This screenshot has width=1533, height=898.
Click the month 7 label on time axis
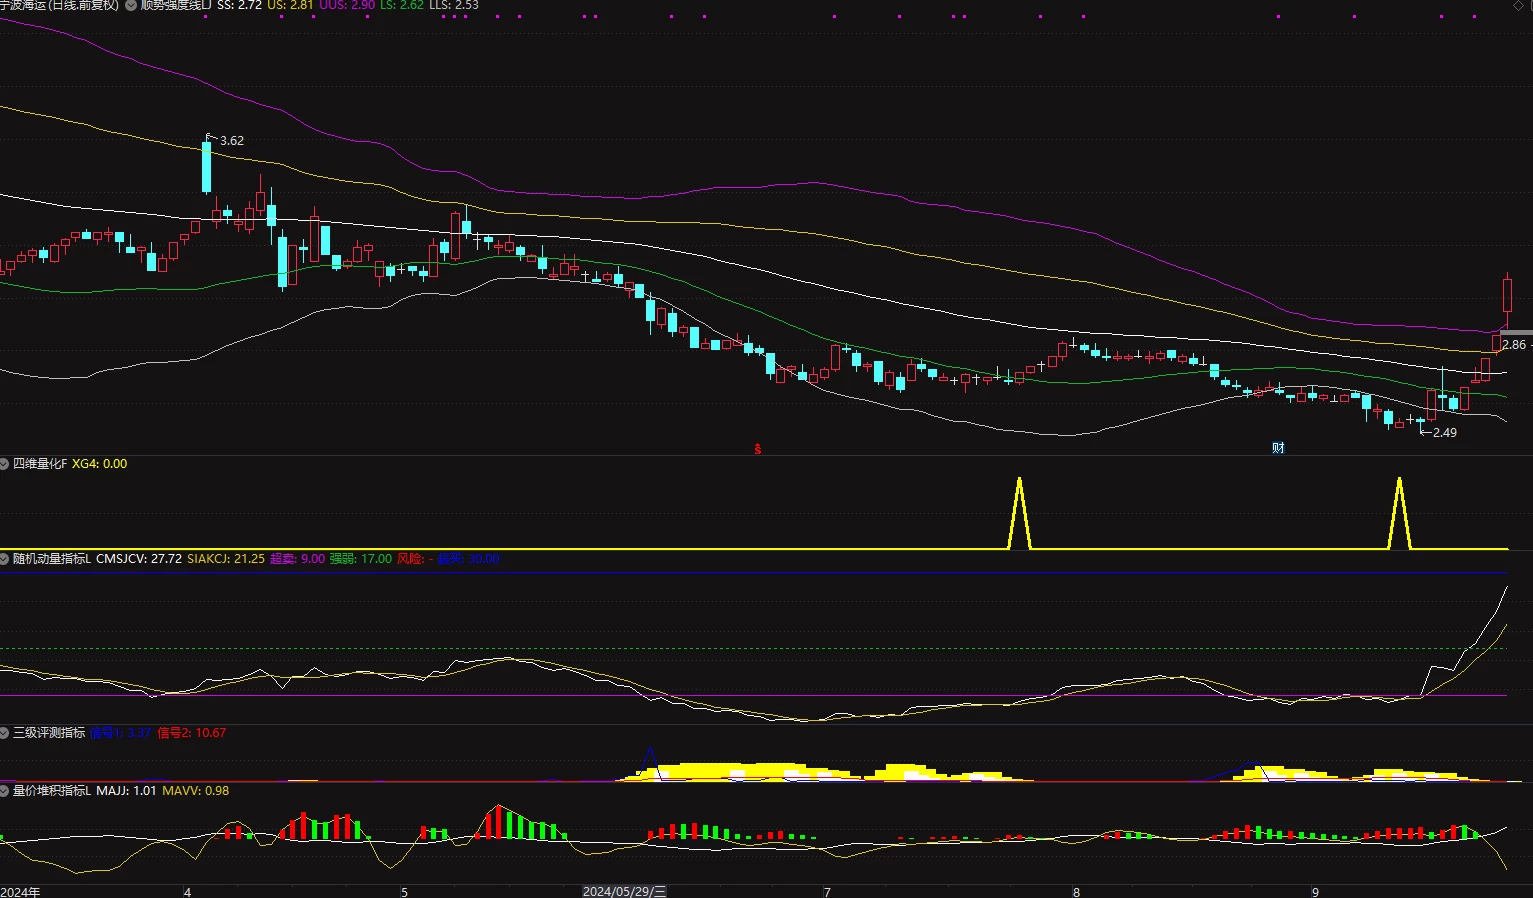point(827,891)
